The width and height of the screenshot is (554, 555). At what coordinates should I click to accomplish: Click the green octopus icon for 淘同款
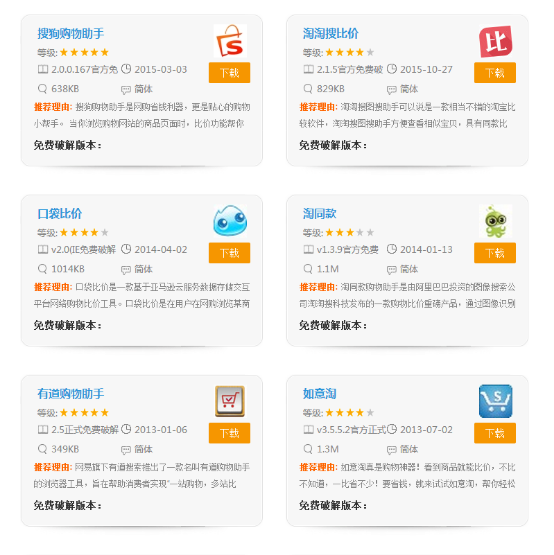pos(495,221)
